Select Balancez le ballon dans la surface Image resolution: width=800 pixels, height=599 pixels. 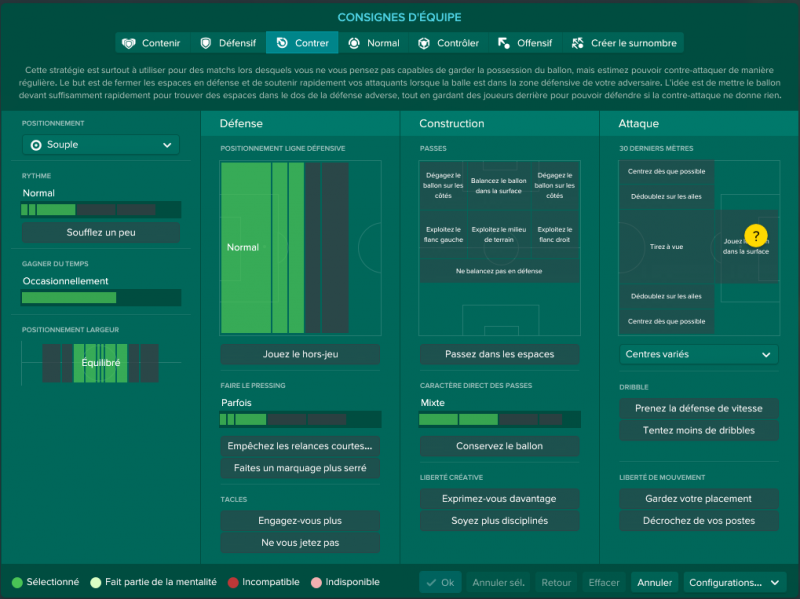click(x=498, y=186)
